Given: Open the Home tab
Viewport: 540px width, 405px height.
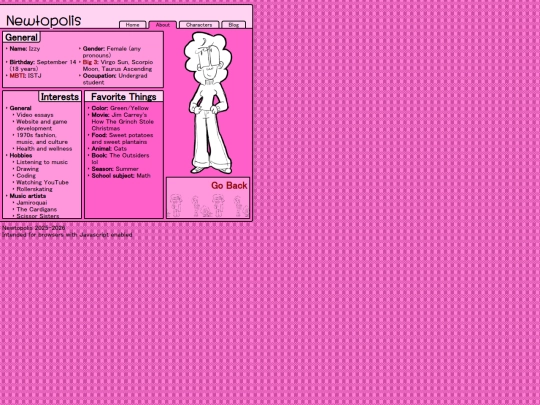Looking at the screenshot, I should coord(133,25).
